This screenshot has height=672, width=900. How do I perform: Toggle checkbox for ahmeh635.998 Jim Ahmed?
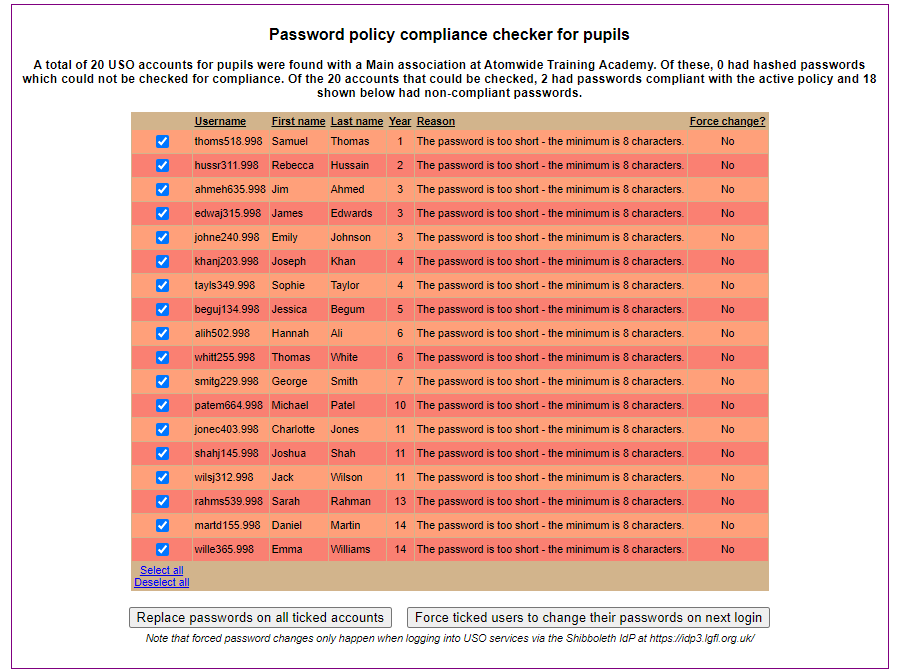click(x=162, y=189)
